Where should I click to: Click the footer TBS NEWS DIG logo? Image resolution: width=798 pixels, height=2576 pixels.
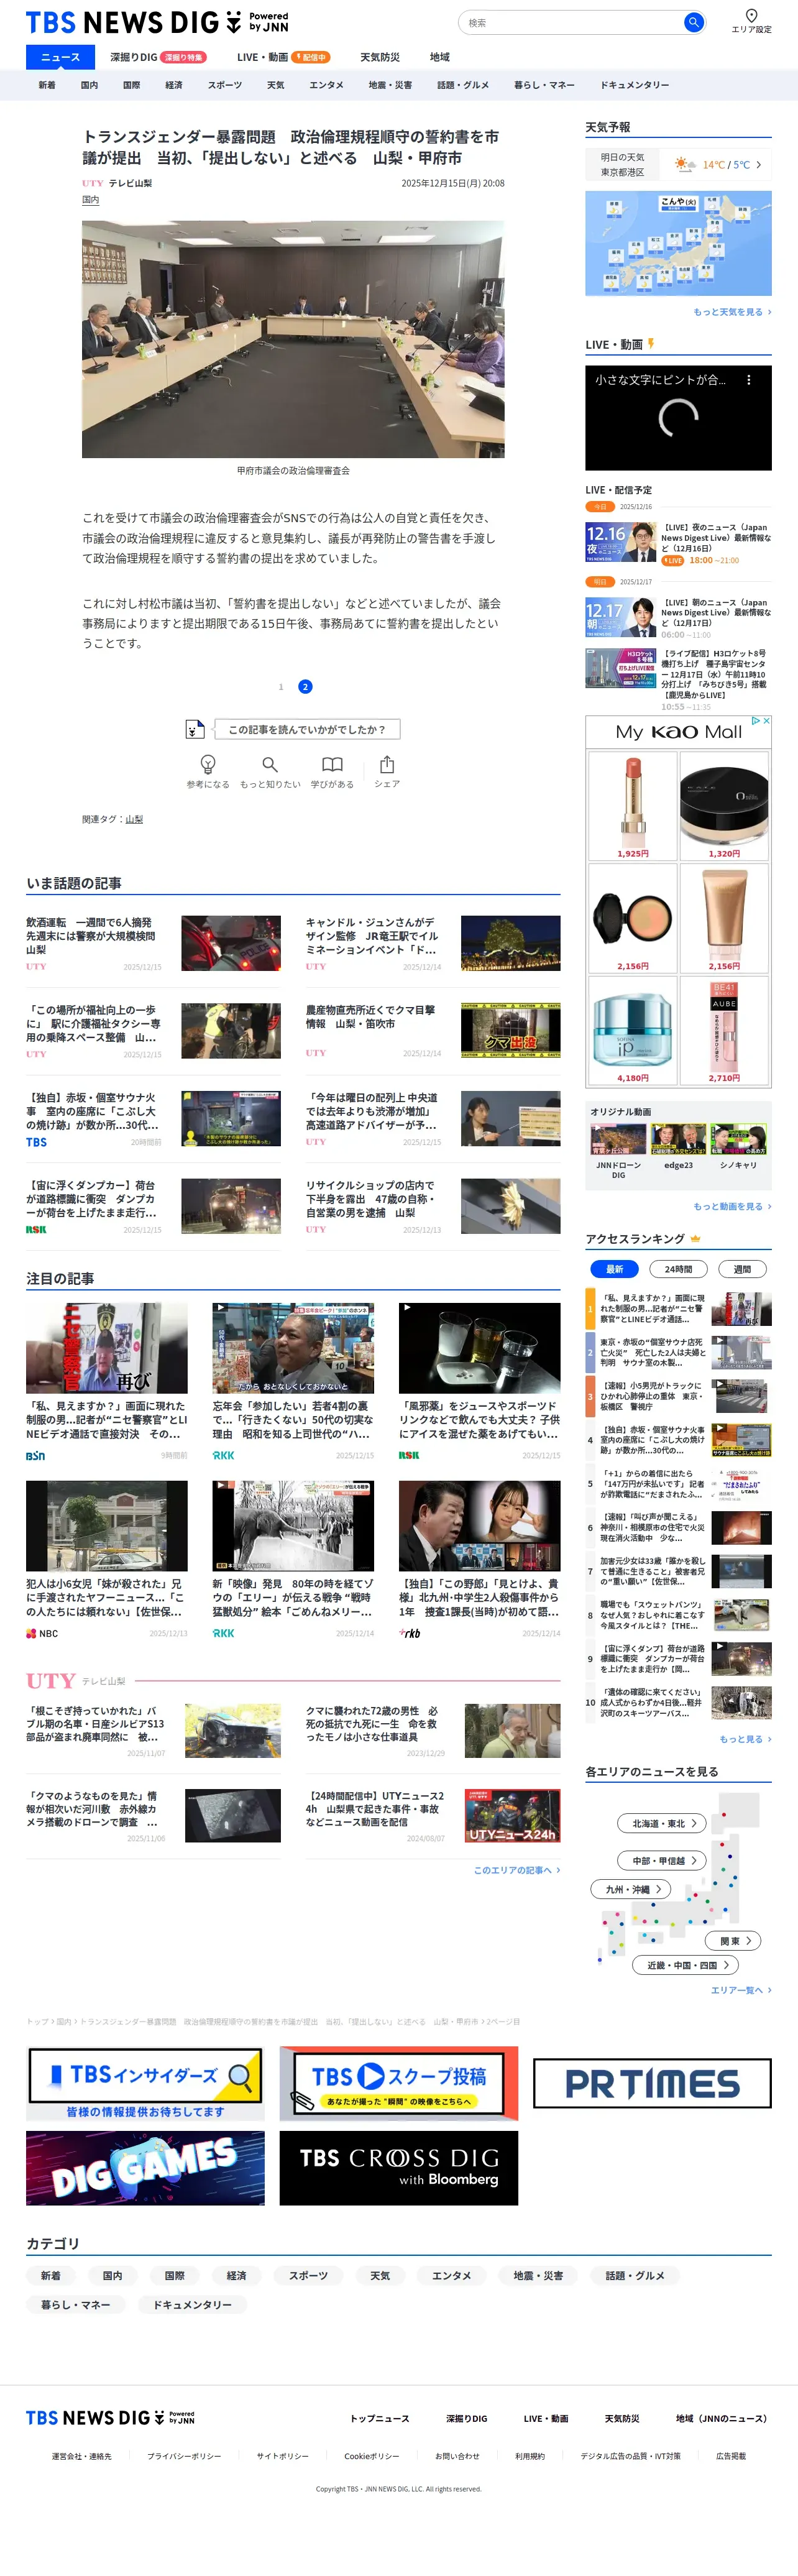tap(110, 2417)
